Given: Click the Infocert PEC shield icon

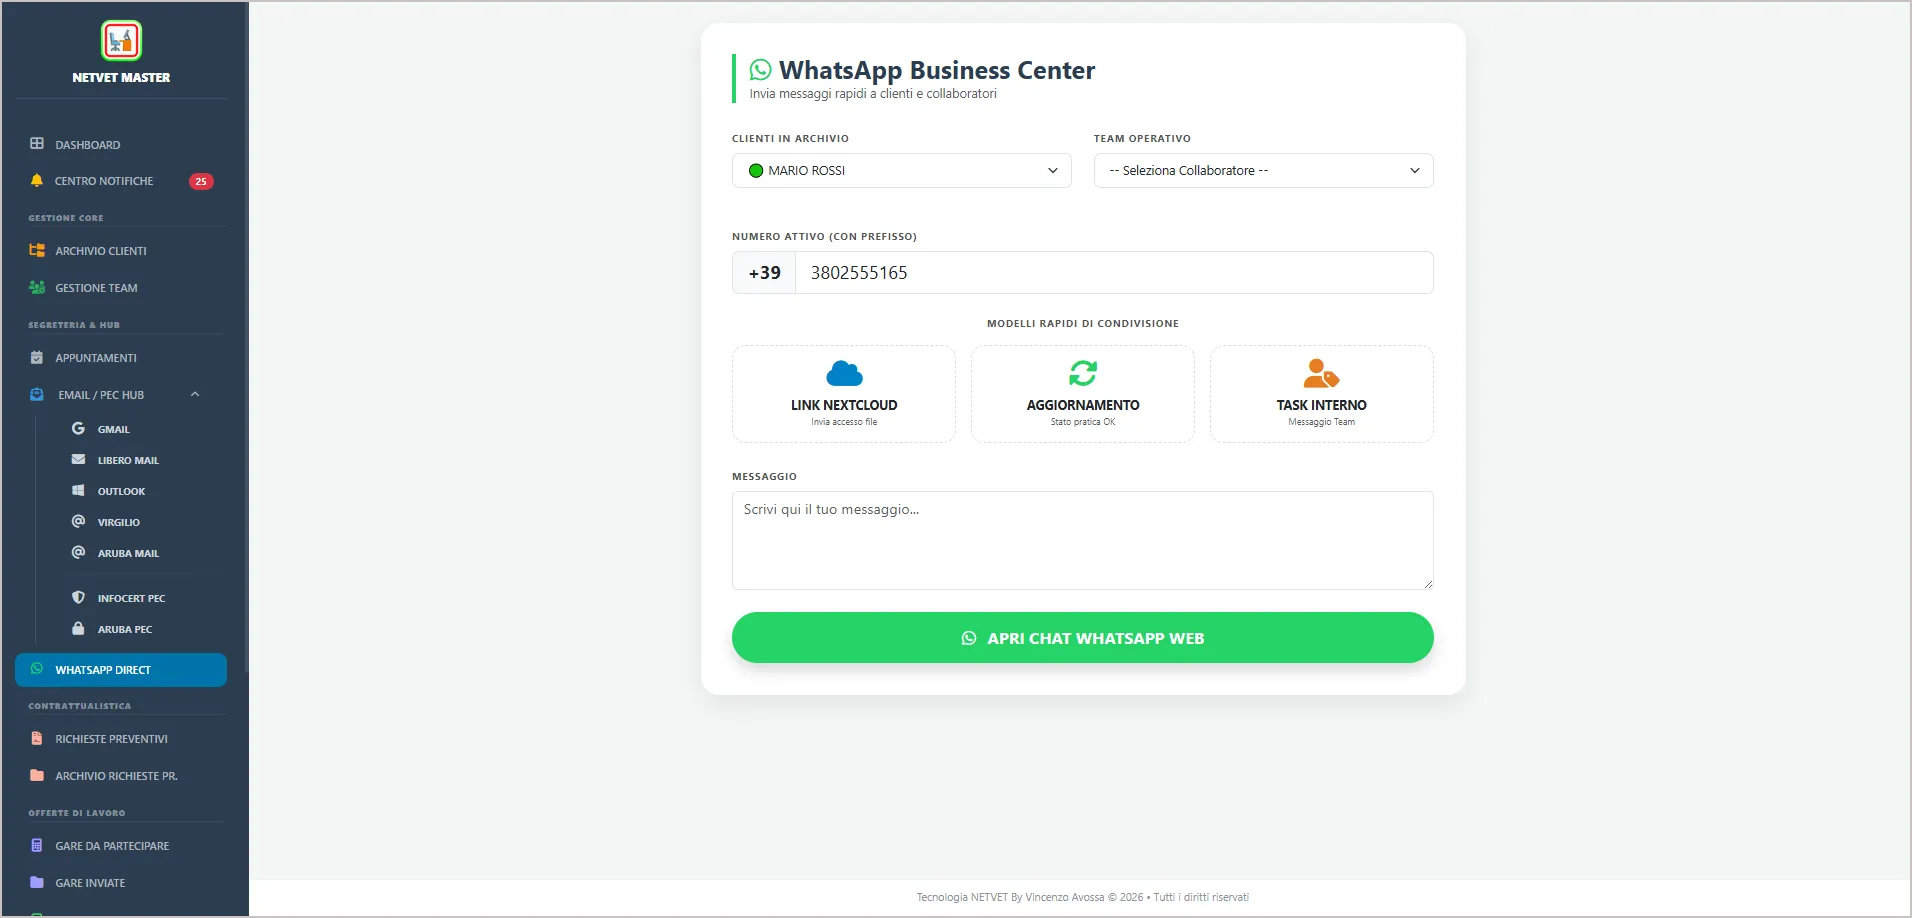Looking at the screenshot, I should coord(78,597).
